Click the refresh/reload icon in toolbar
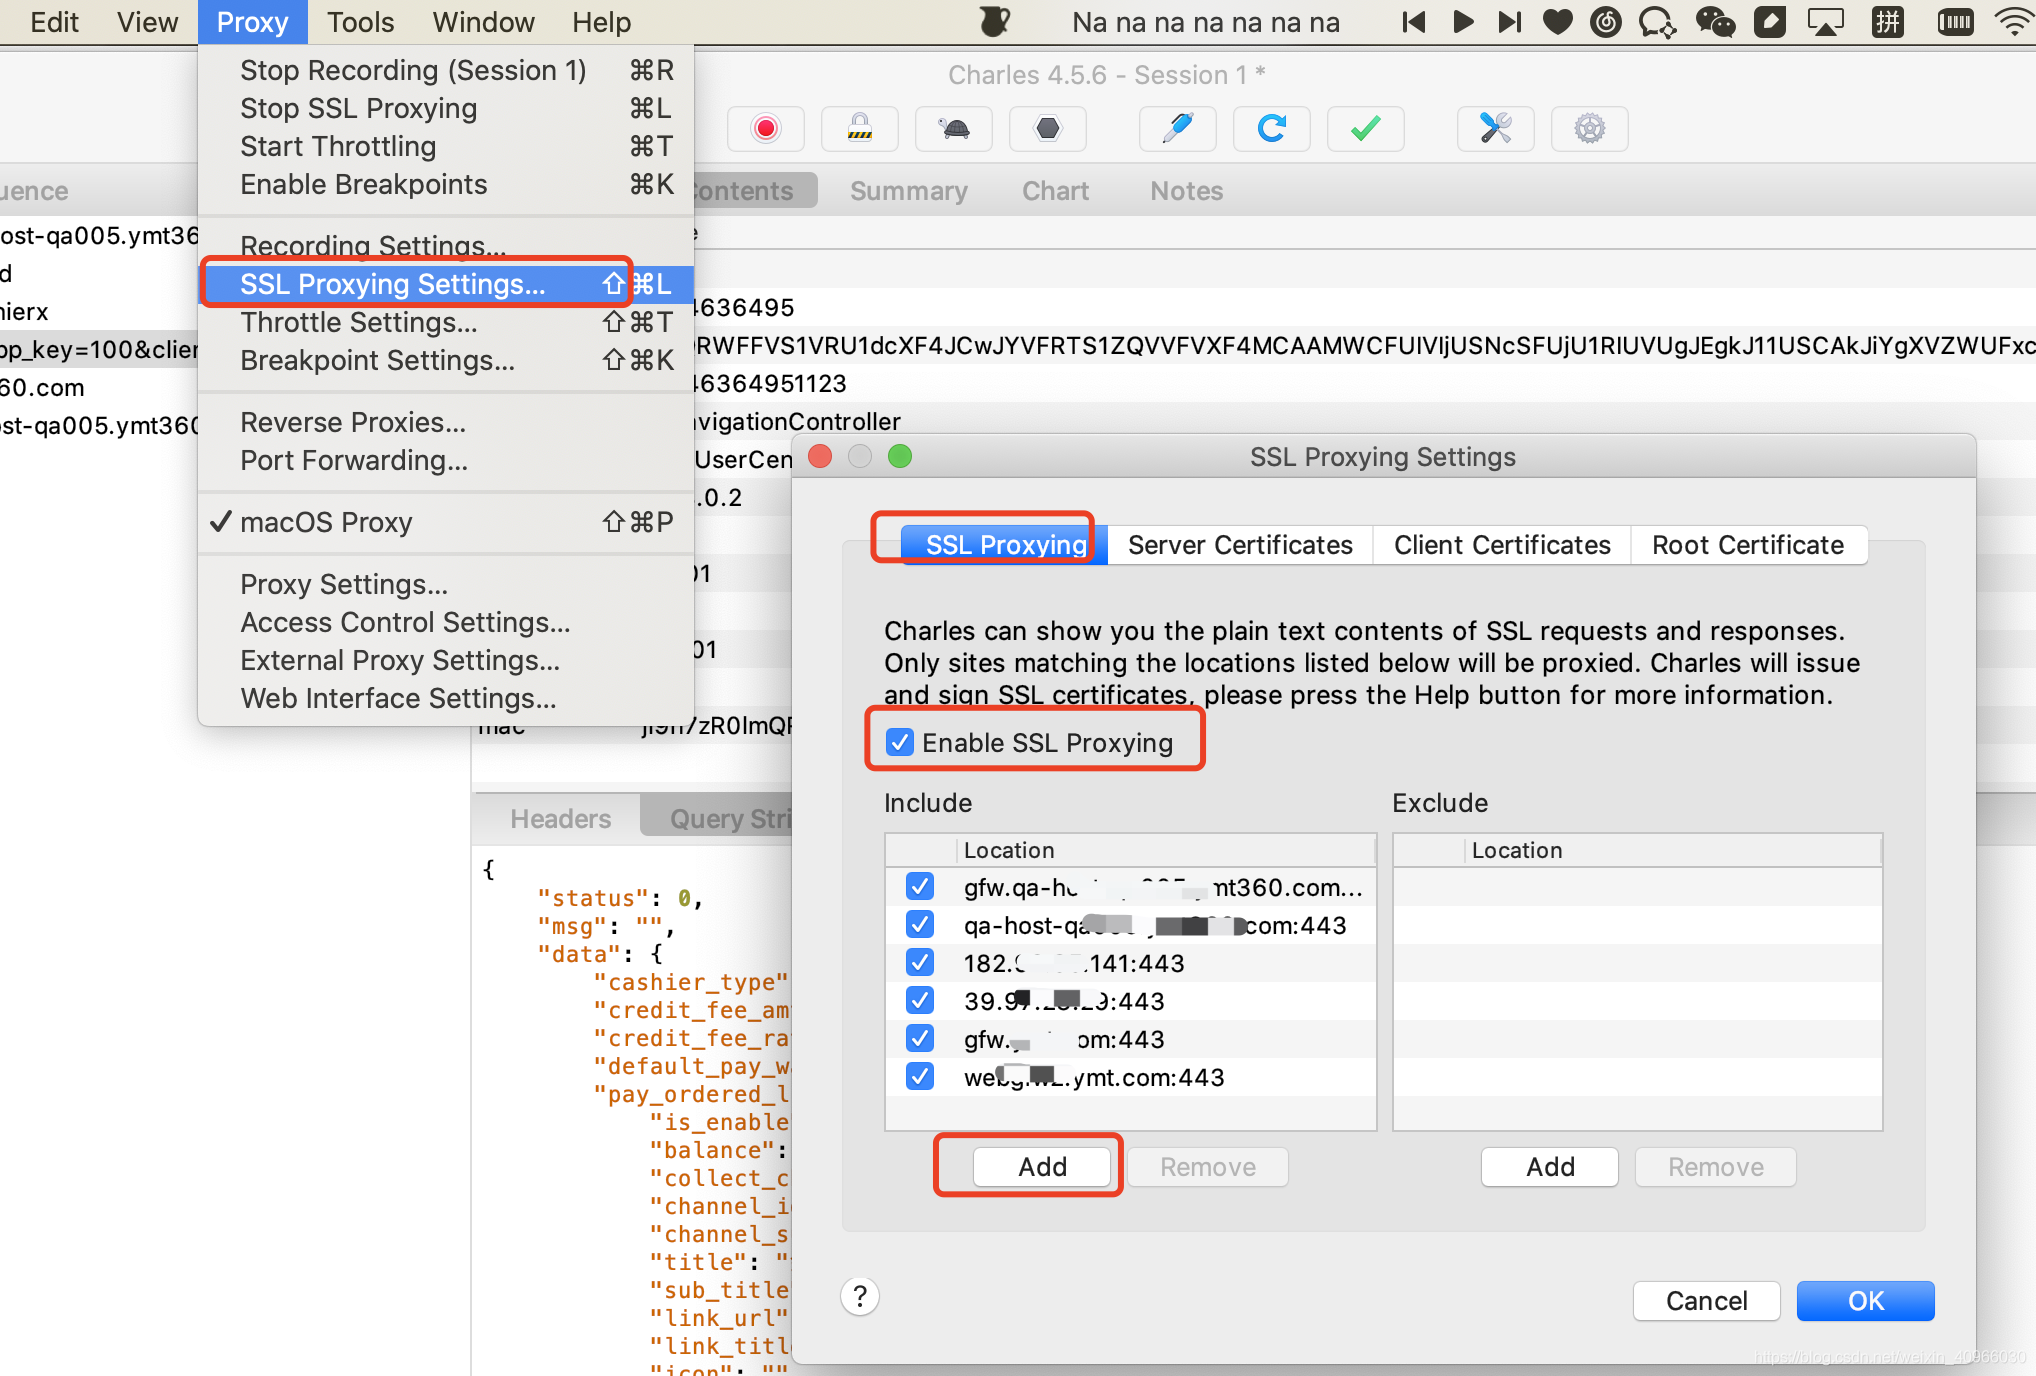The image size is (2036, 1376). click(x=1271, y=127)
